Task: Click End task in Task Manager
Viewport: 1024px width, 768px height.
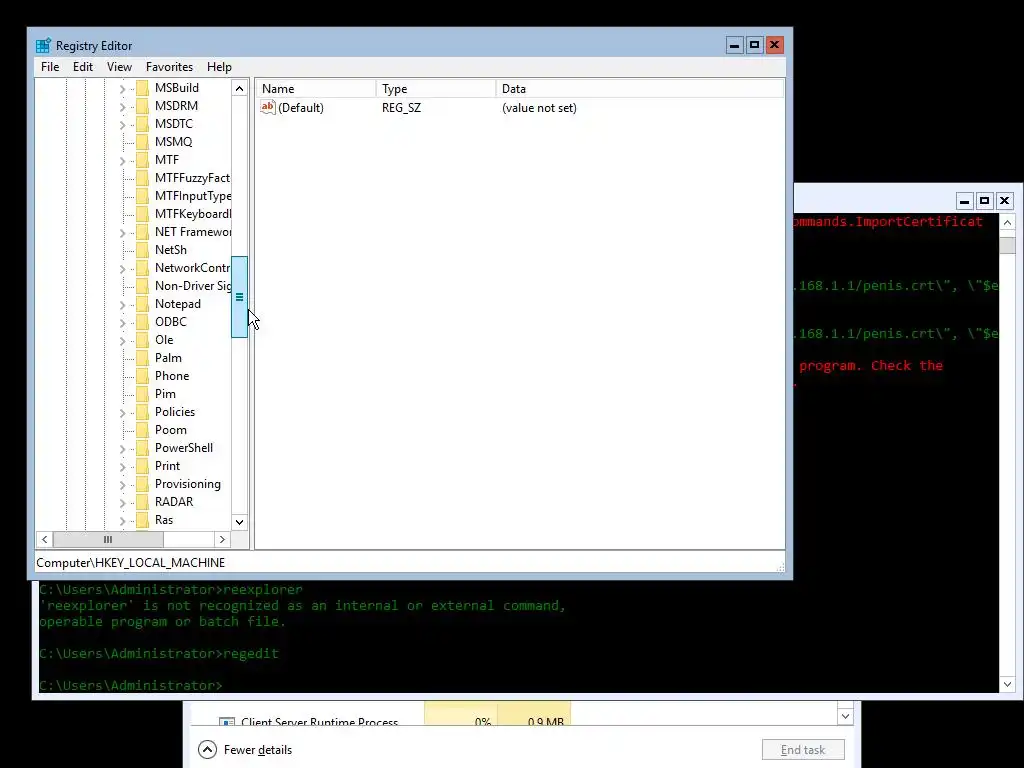Action: [803, 750]
